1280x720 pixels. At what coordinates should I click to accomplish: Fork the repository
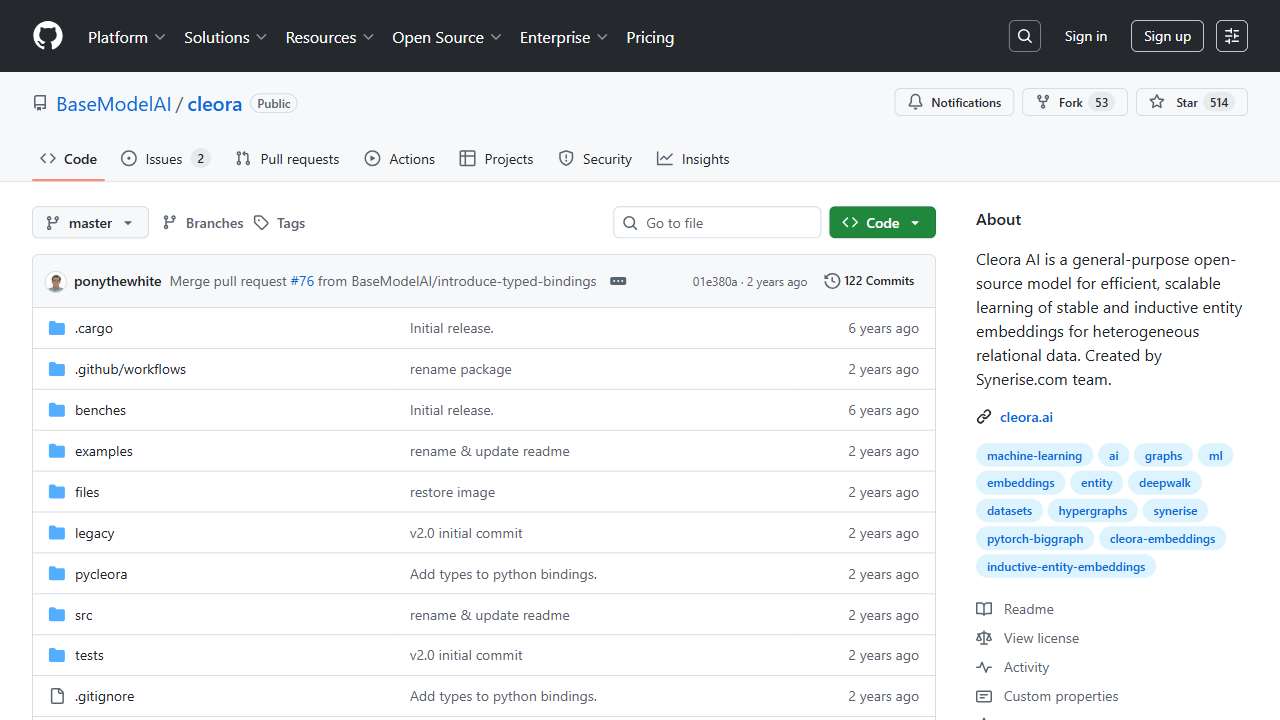(1066, 101)
